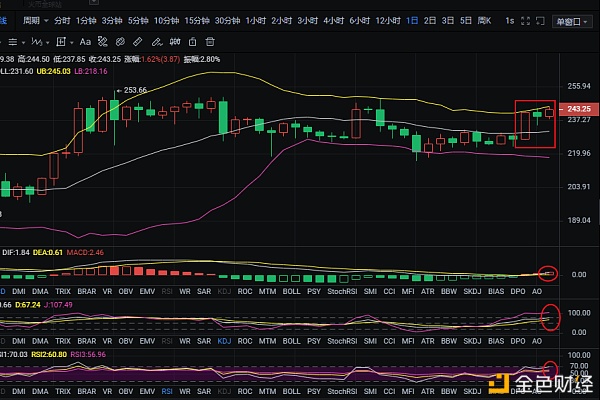Viewport: 600px width, 400px height.
Task: Click the dashed pattern pencil icon
Action: 103,42
